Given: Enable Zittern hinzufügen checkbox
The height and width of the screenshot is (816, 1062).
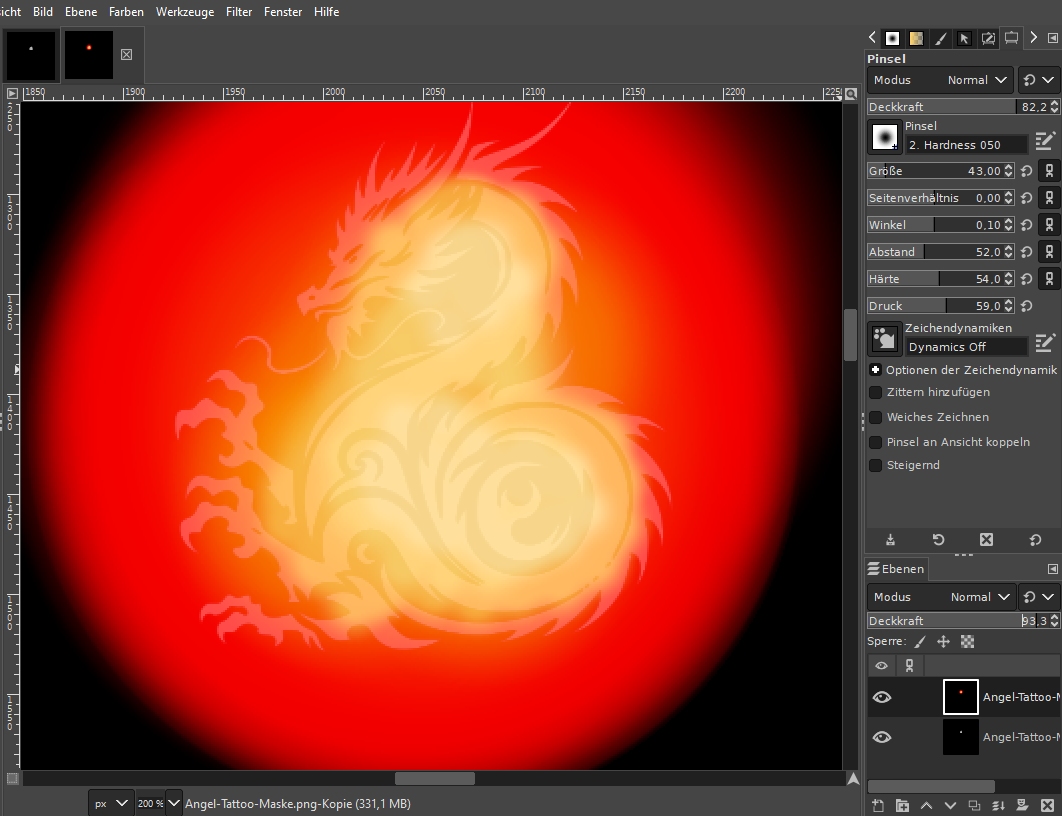Looking at the screenshot, I should click(875, 392).
